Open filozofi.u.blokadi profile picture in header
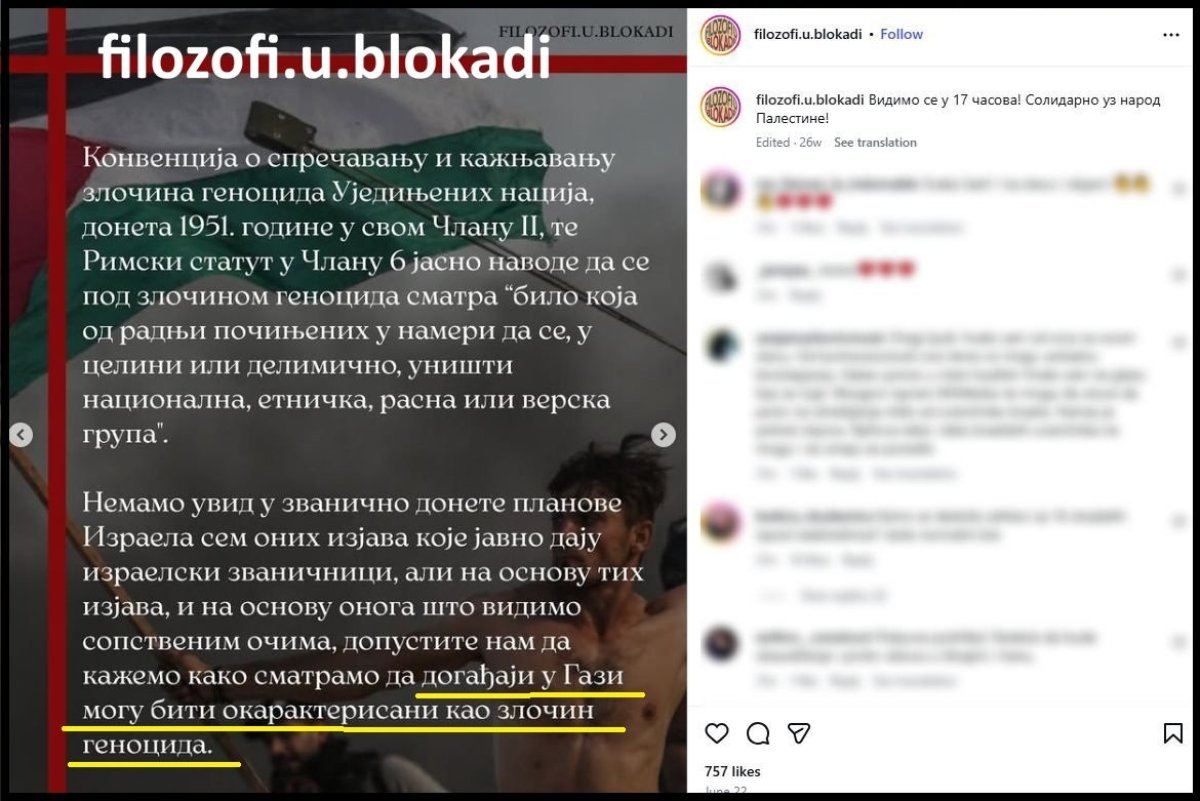The width and height of the screenshot is (1200, 801). (x=720, y=35)
